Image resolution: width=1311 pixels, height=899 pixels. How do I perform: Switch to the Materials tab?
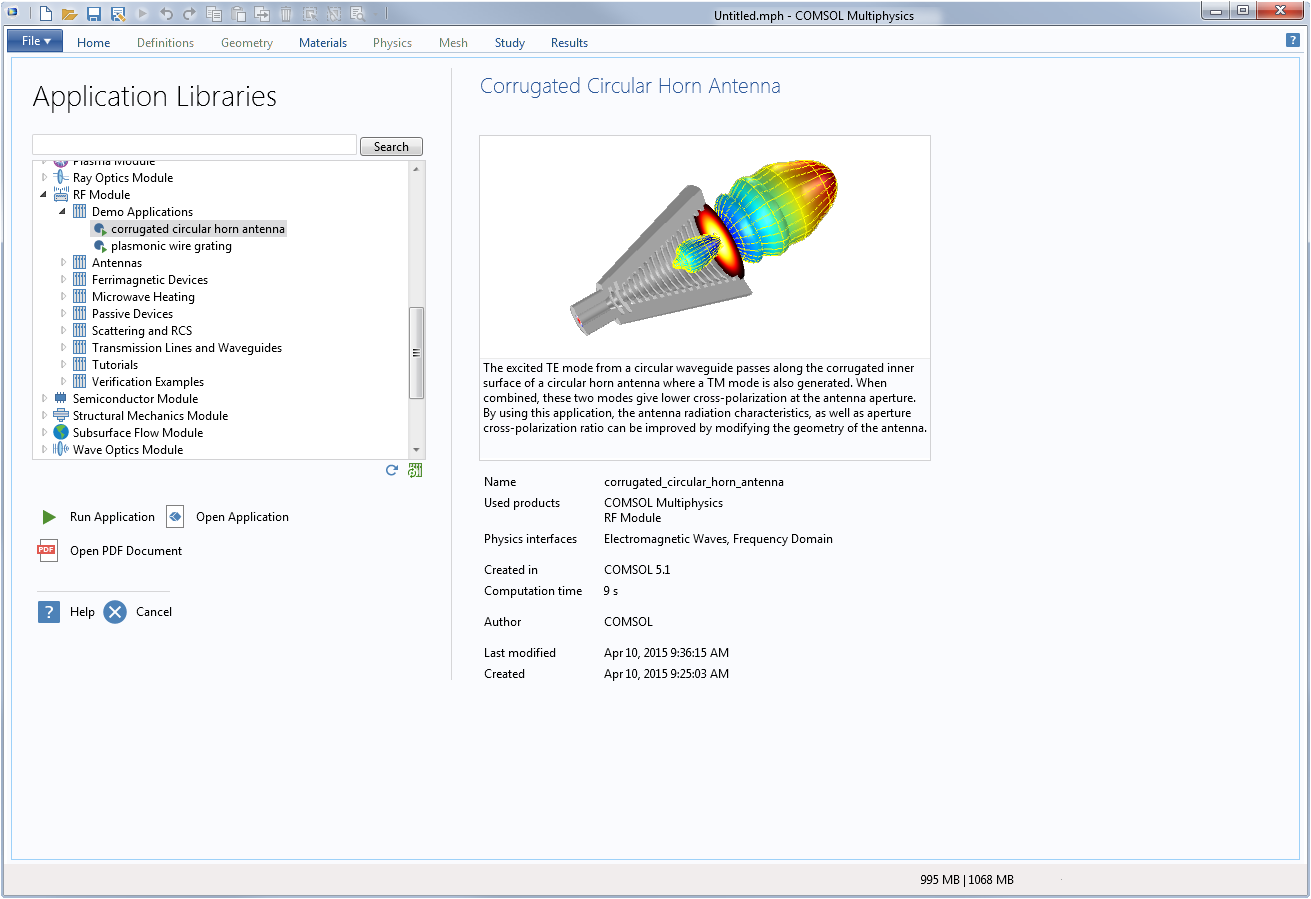323,42
